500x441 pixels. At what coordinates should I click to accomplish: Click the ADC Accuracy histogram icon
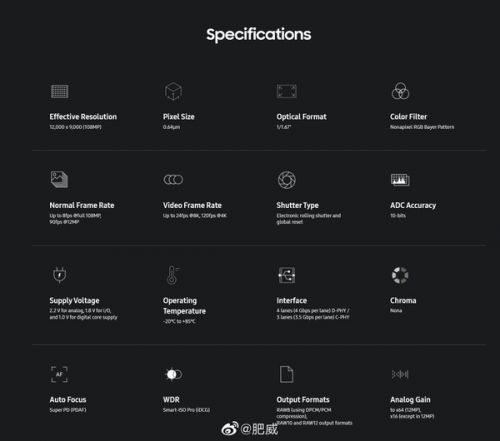(x=400, y=180)
